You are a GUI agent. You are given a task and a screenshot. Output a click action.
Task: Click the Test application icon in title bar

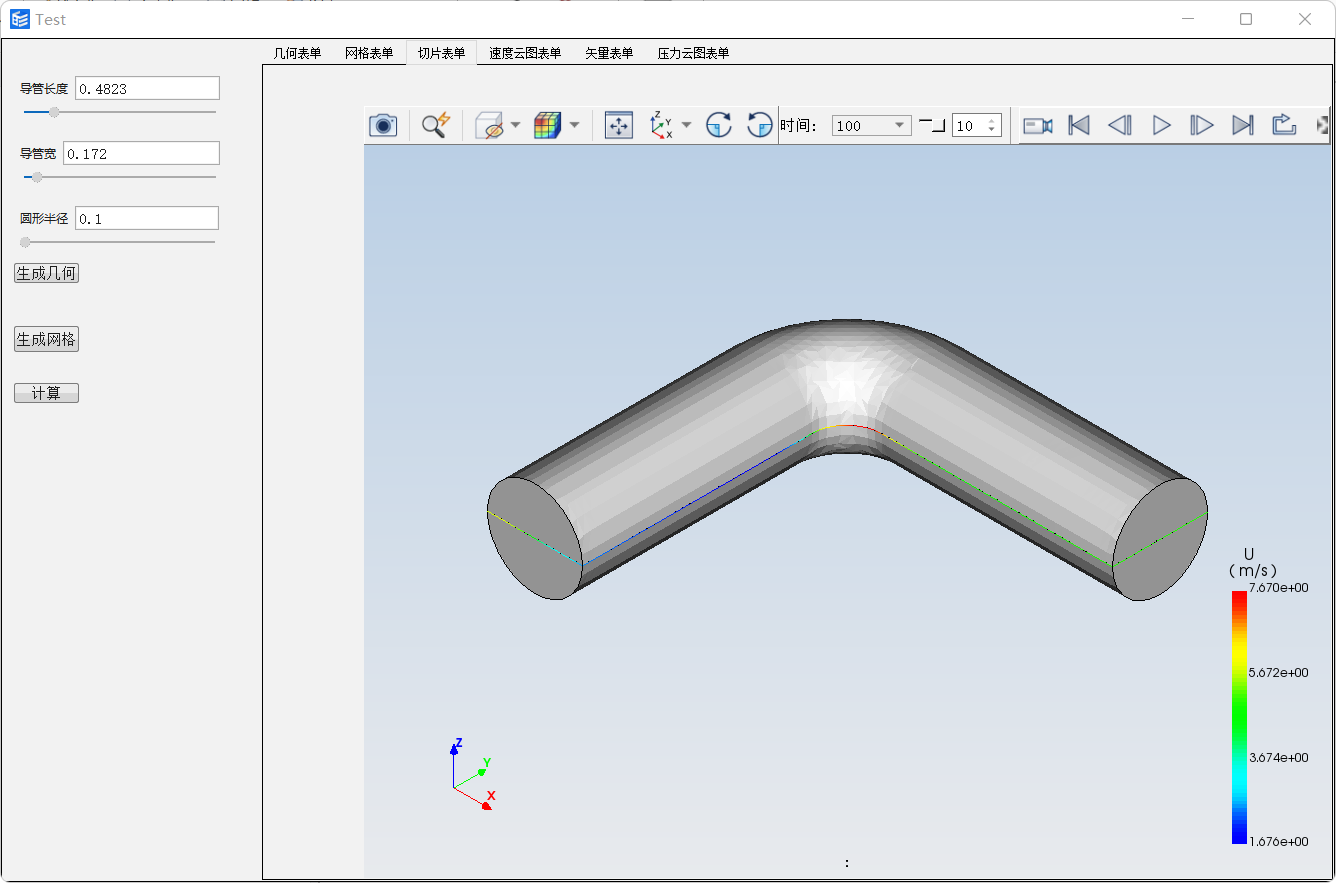(20, 19)
